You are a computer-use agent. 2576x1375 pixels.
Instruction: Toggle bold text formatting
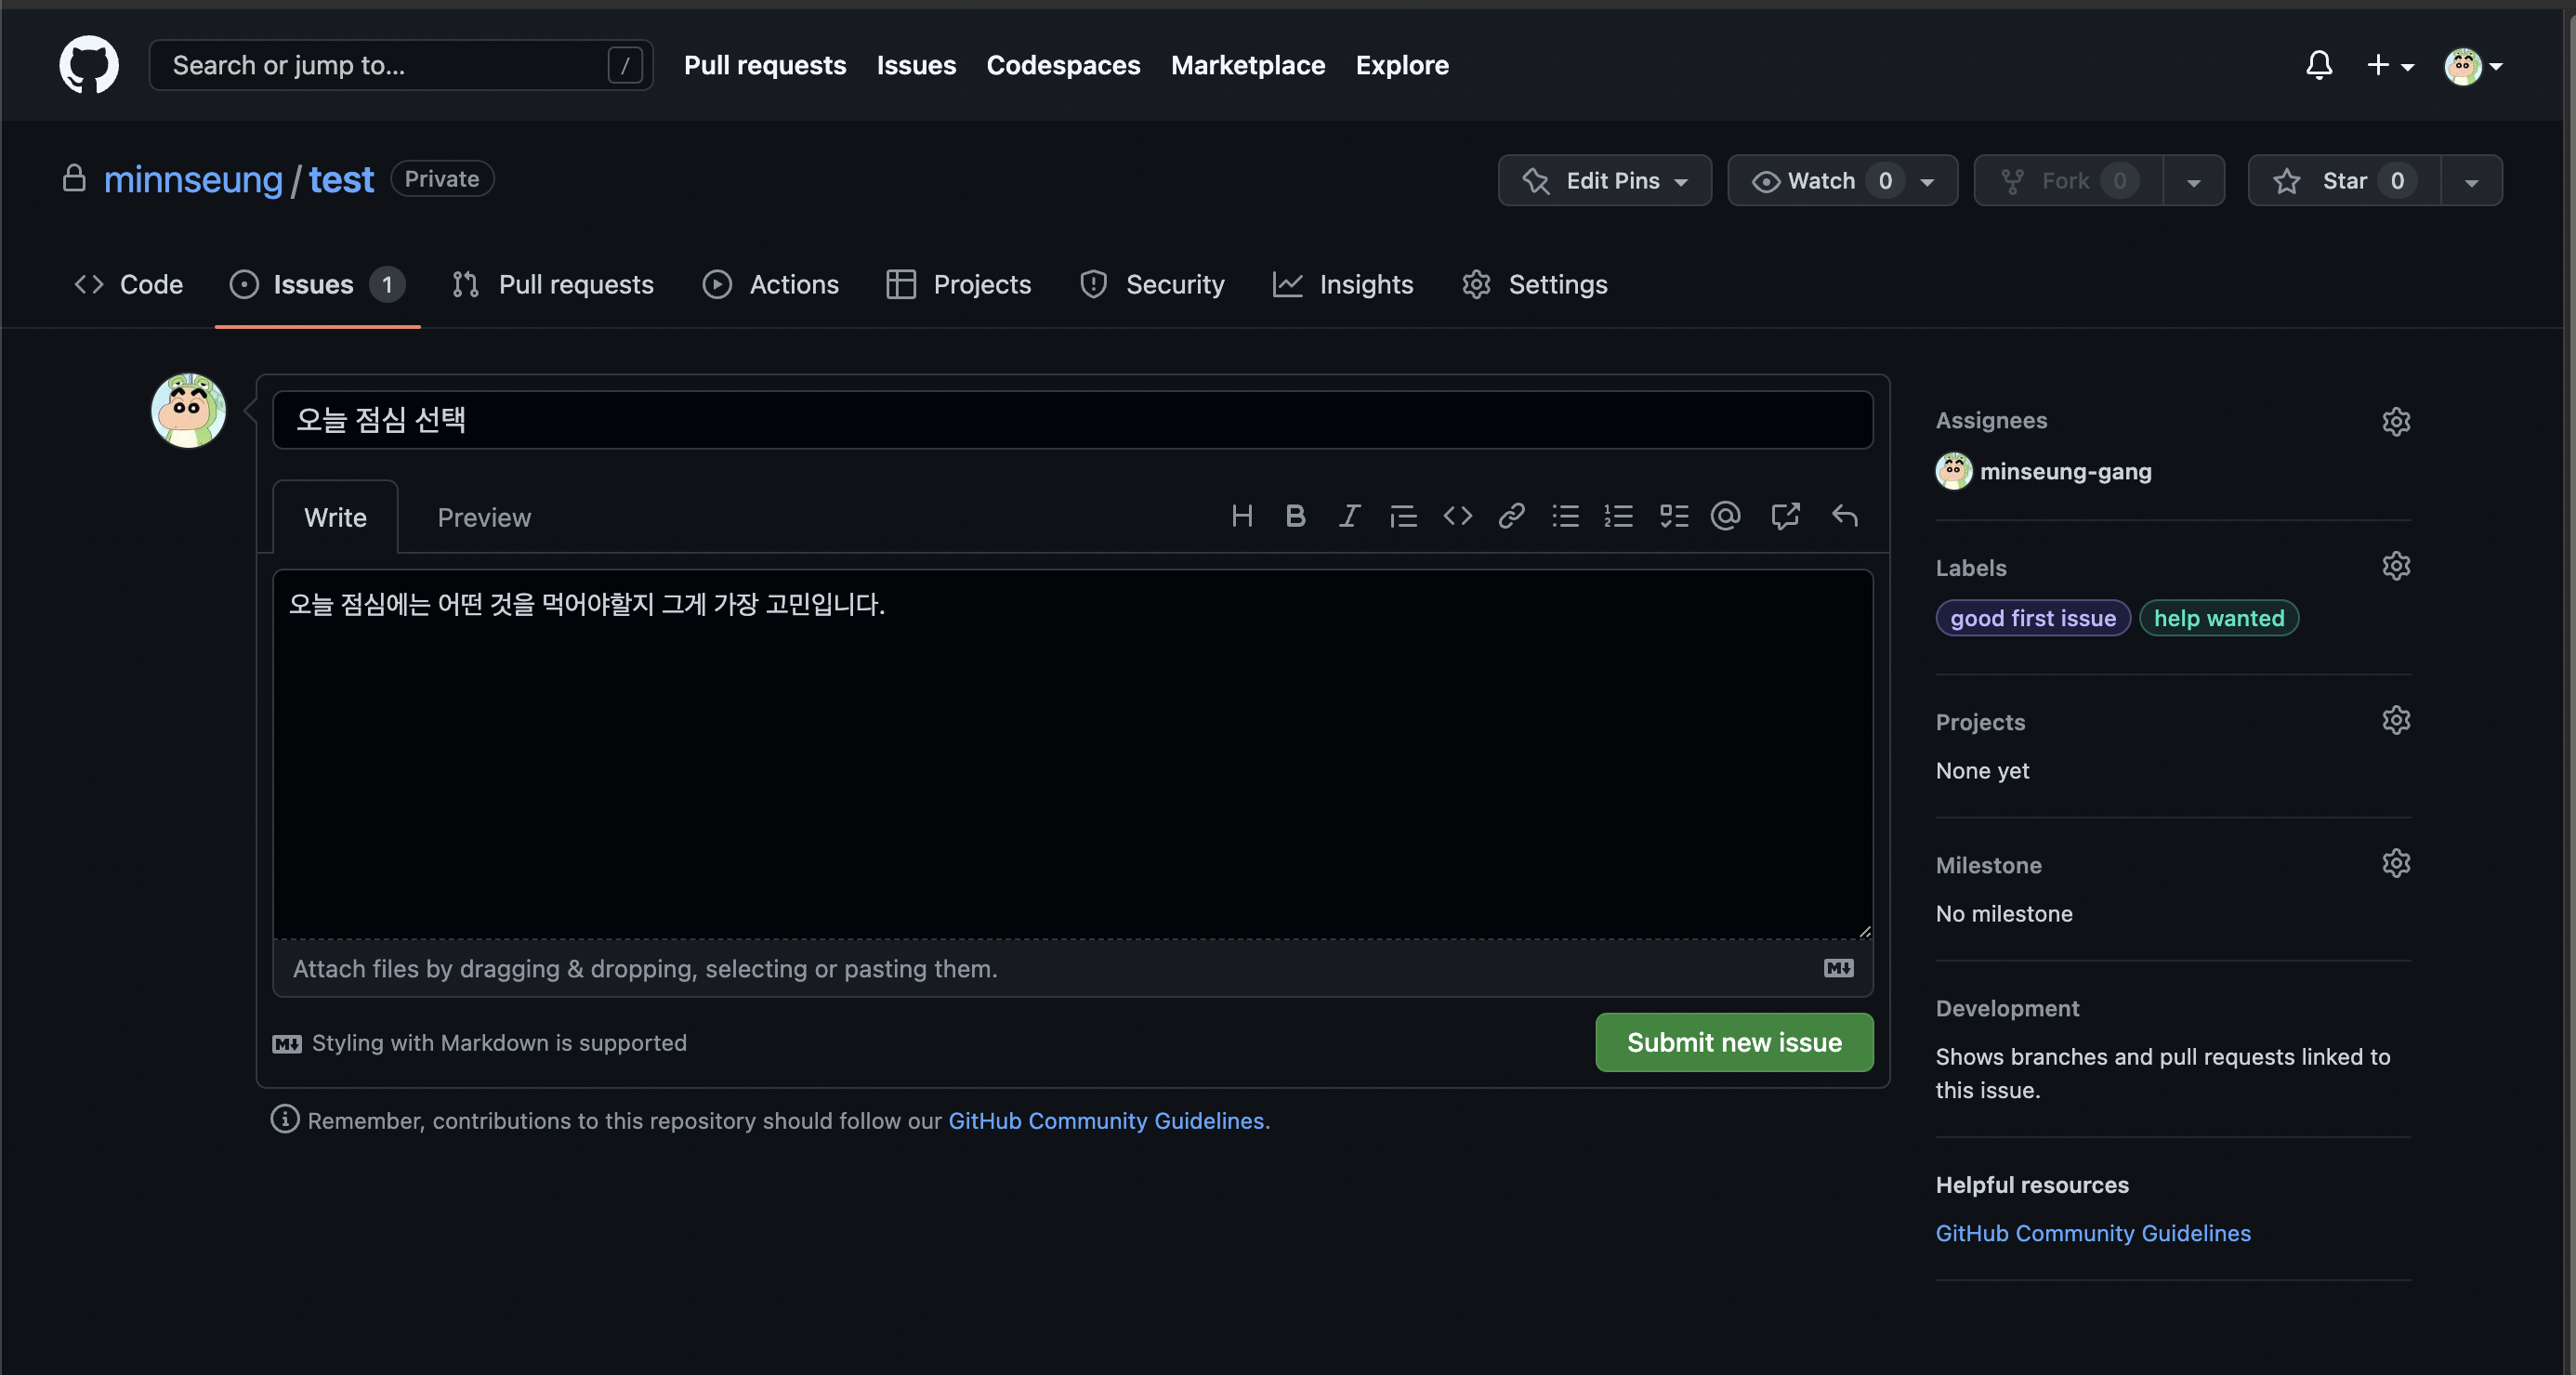click(x=1295, y=516)
